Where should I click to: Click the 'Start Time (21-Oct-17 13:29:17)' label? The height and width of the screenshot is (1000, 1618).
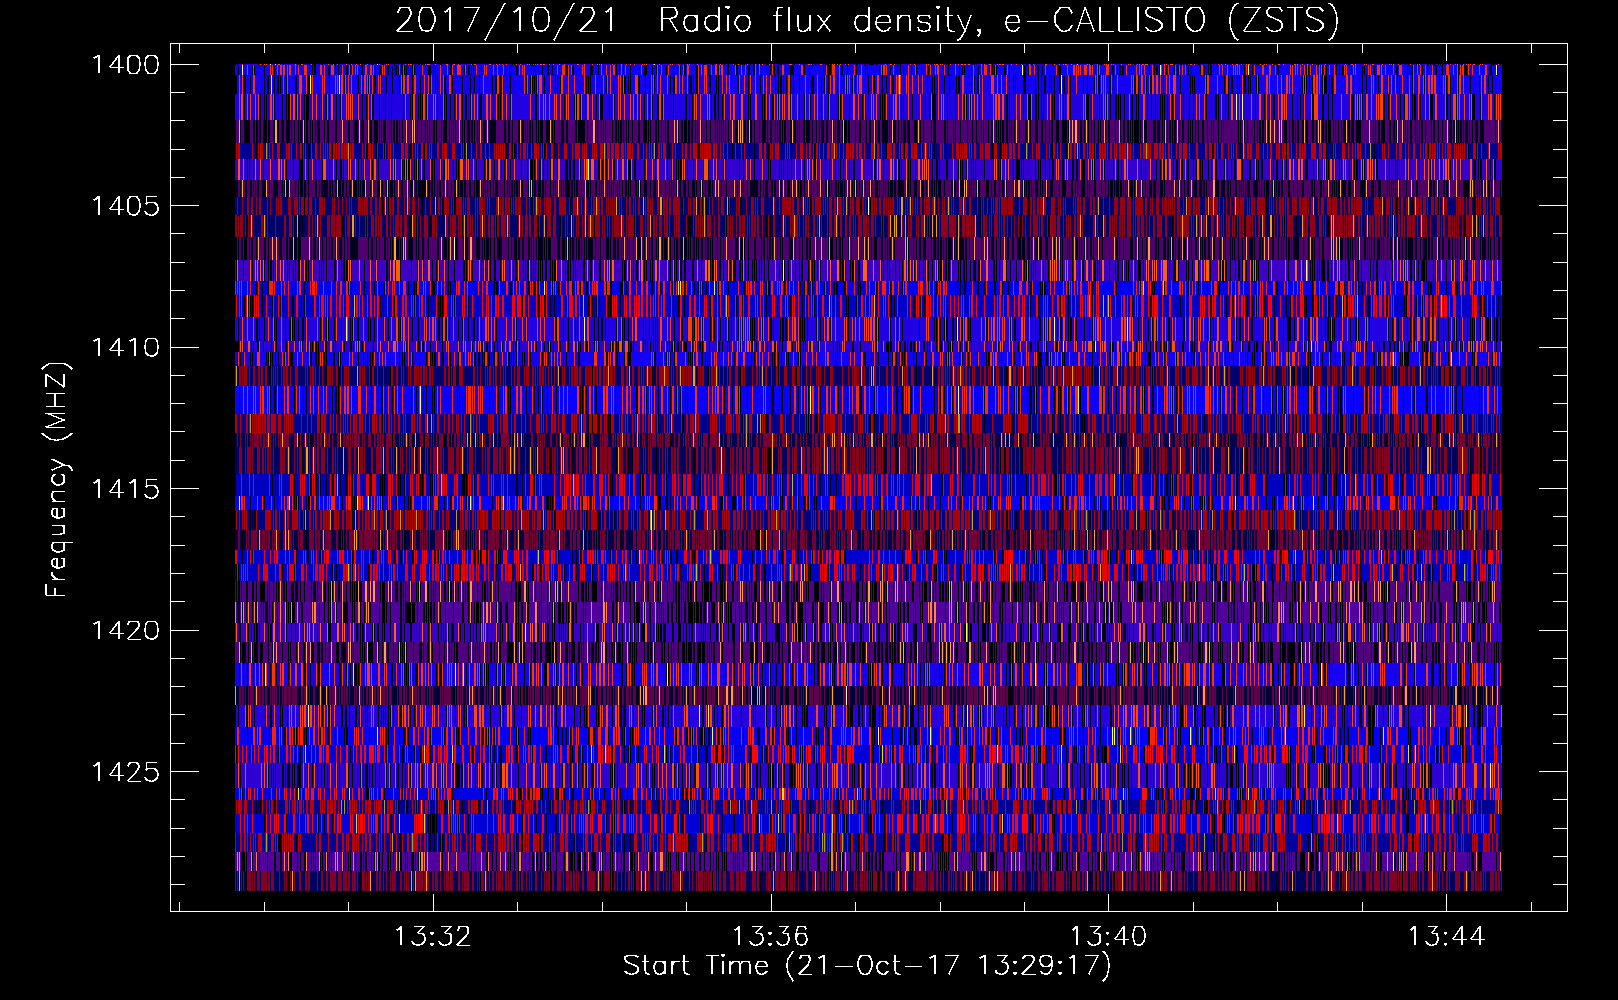click(x=867, y=966)
